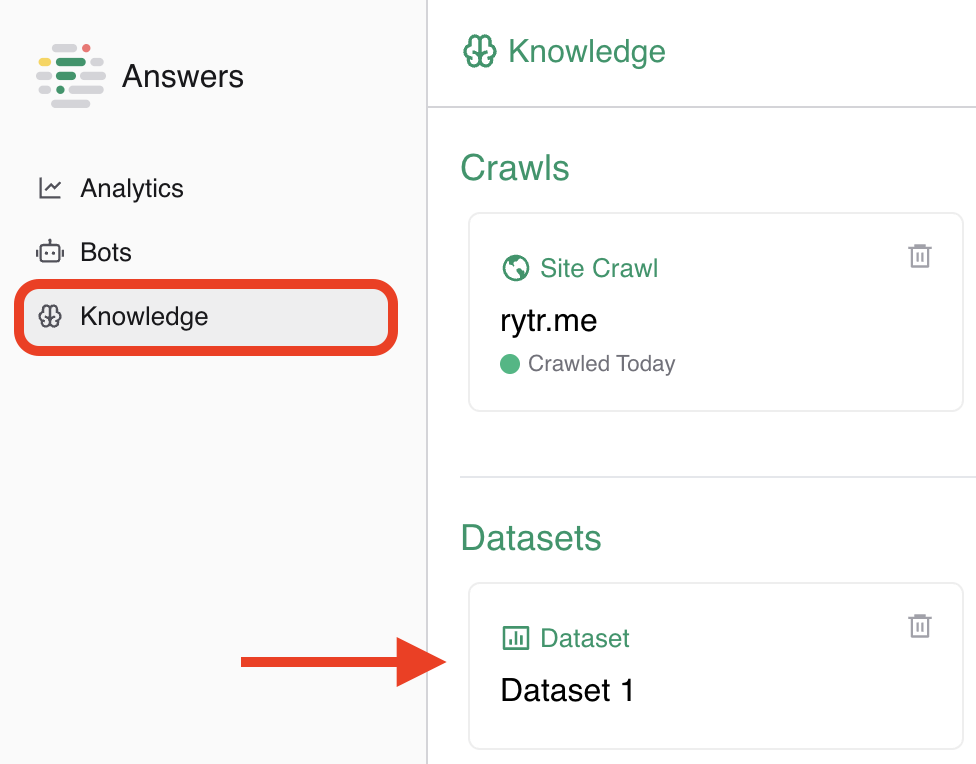Delete the rytr.me site crawl
Screen dimensions: 976x764
point(920,256)
